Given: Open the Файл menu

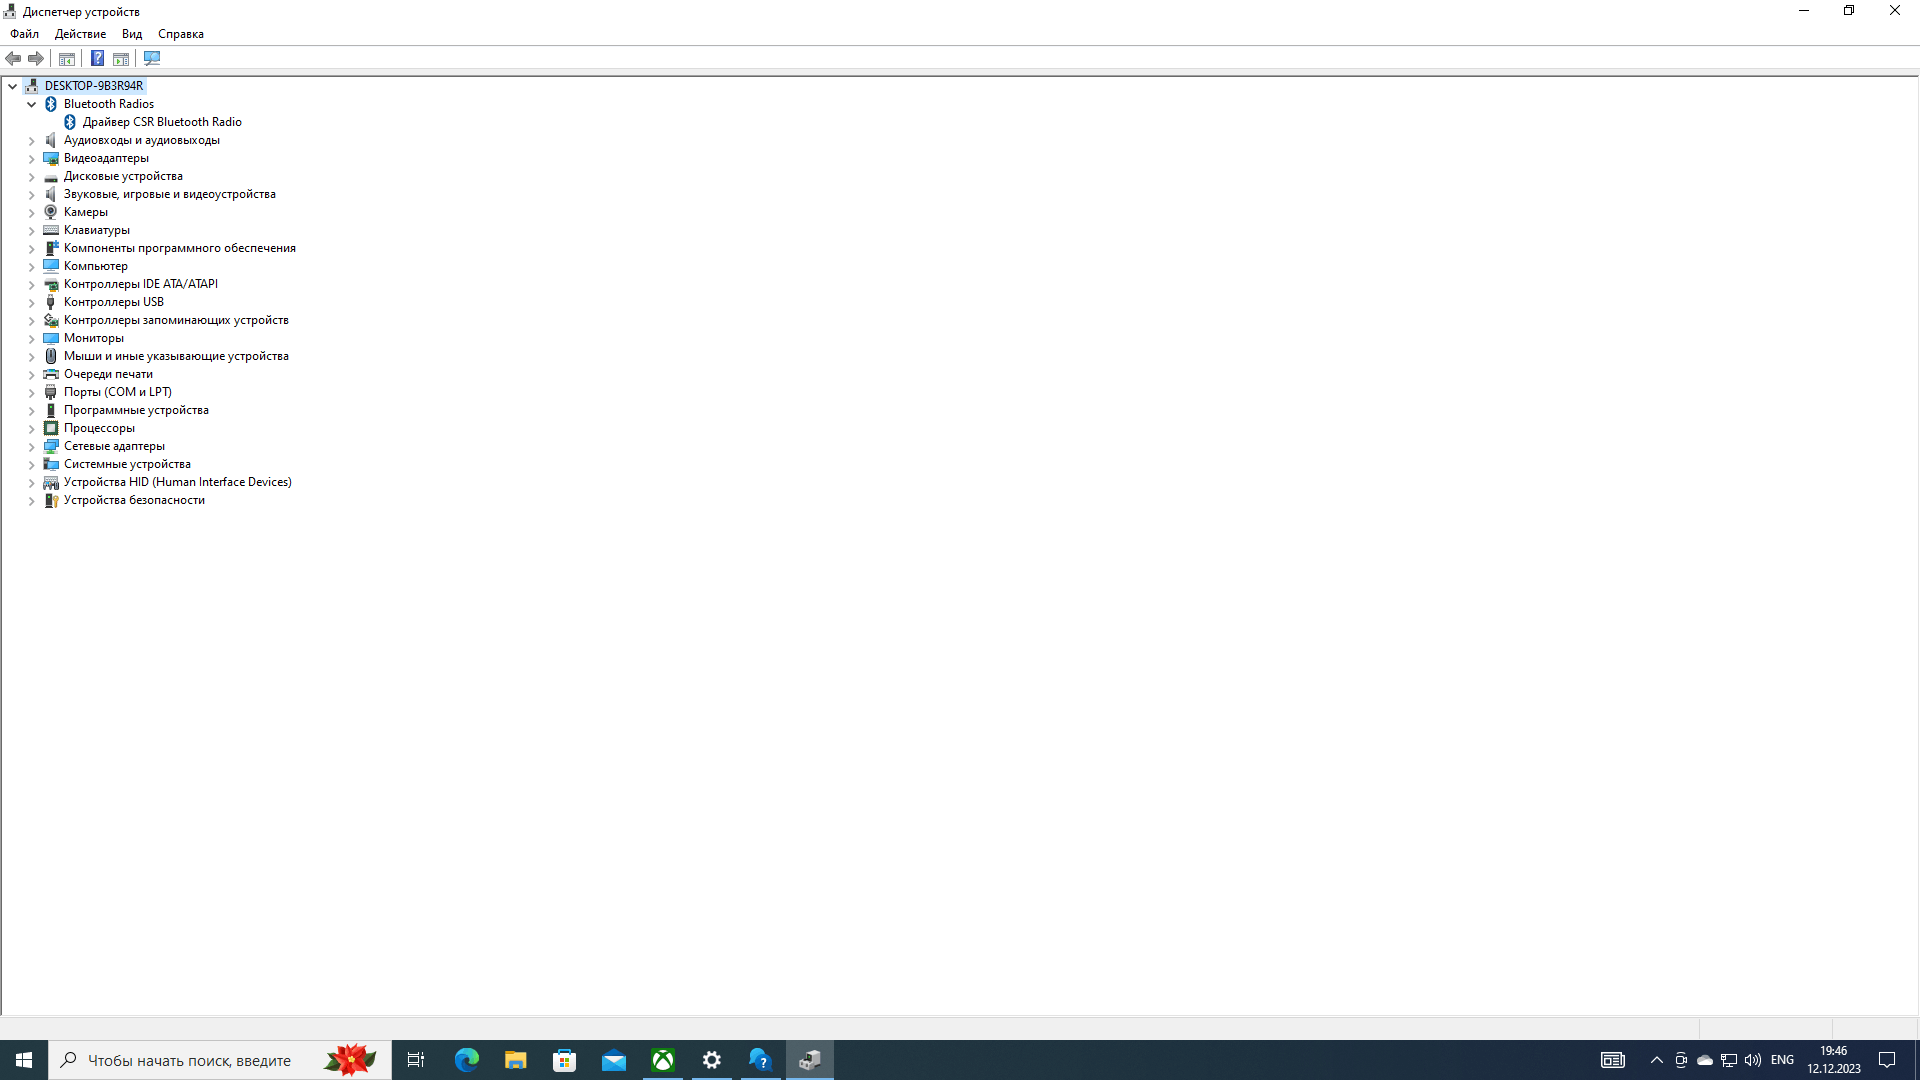Looking at the screenshot, I should coord(24,33).
